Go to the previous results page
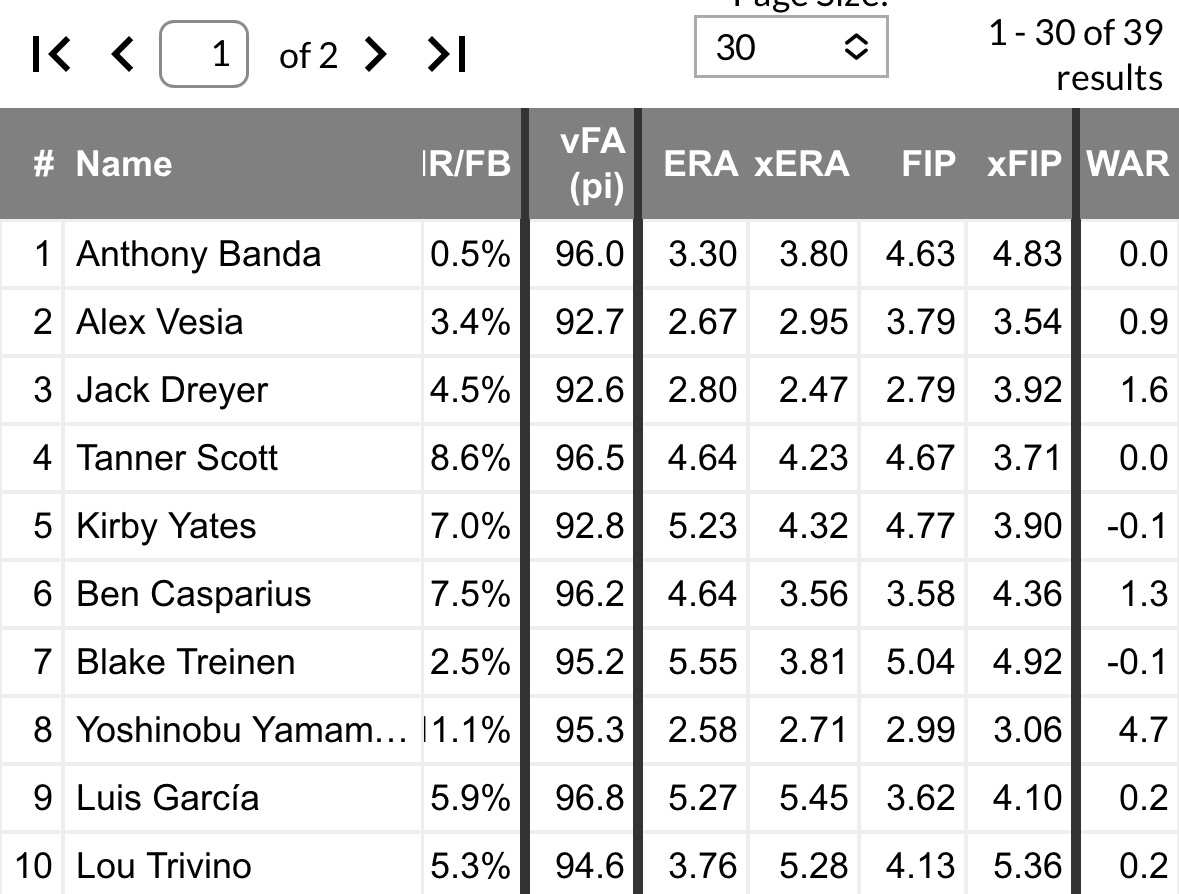This screenshot has height=894, width=1179. pos(122,55)
